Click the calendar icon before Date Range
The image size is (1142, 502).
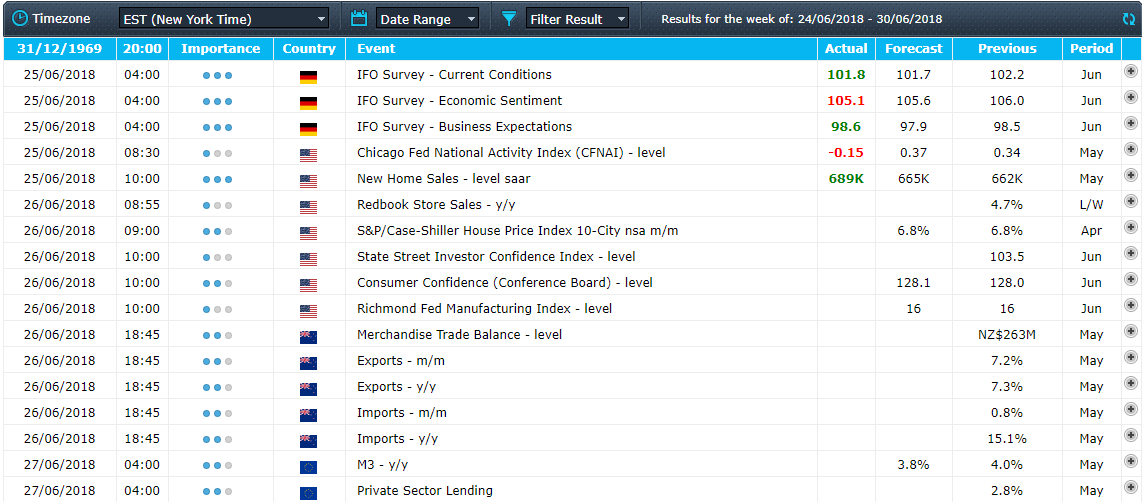(x=358, y=18)
